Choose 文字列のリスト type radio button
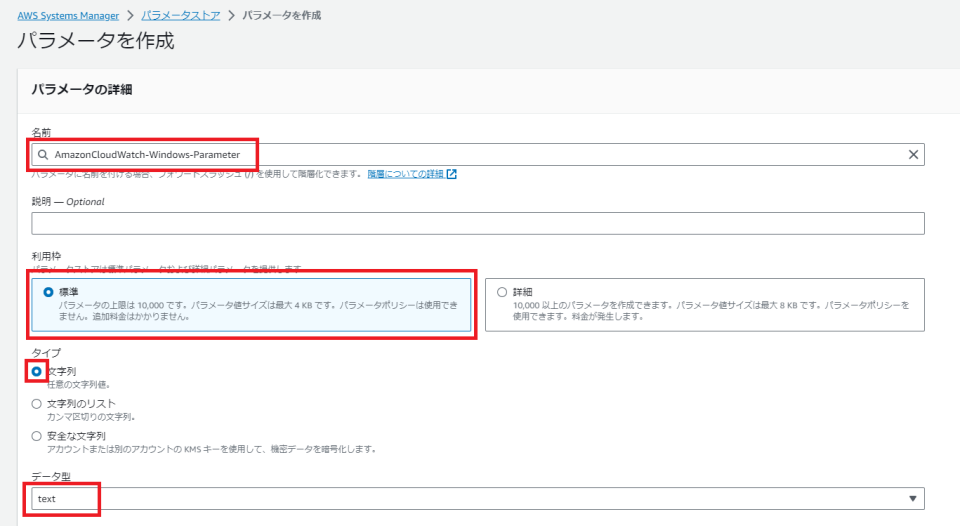Viewport: 960px width, 526px height. click(x=37, y=404)
